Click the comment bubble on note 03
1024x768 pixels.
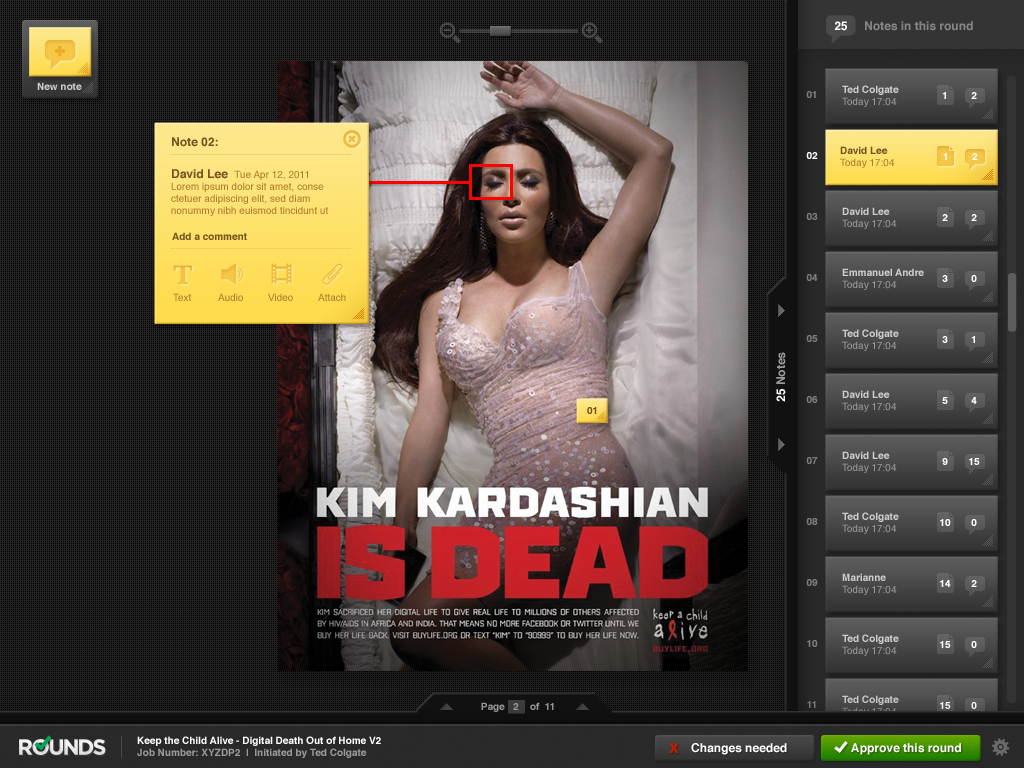pyautogui.click(x=974, y=218)
